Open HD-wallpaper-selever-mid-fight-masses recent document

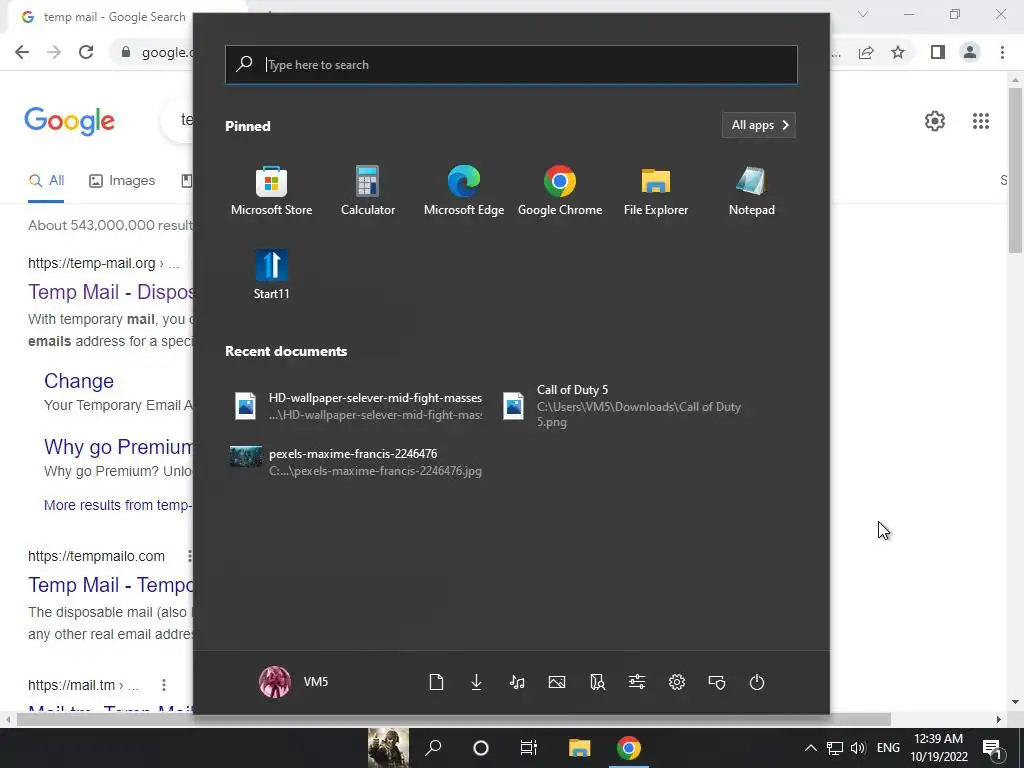click(358, 406)
